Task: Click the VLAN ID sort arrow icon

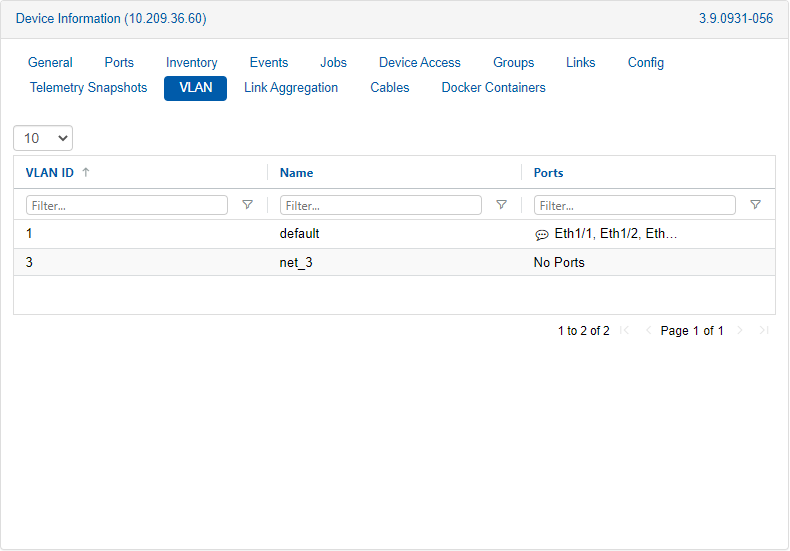Action: coord(86,172)
